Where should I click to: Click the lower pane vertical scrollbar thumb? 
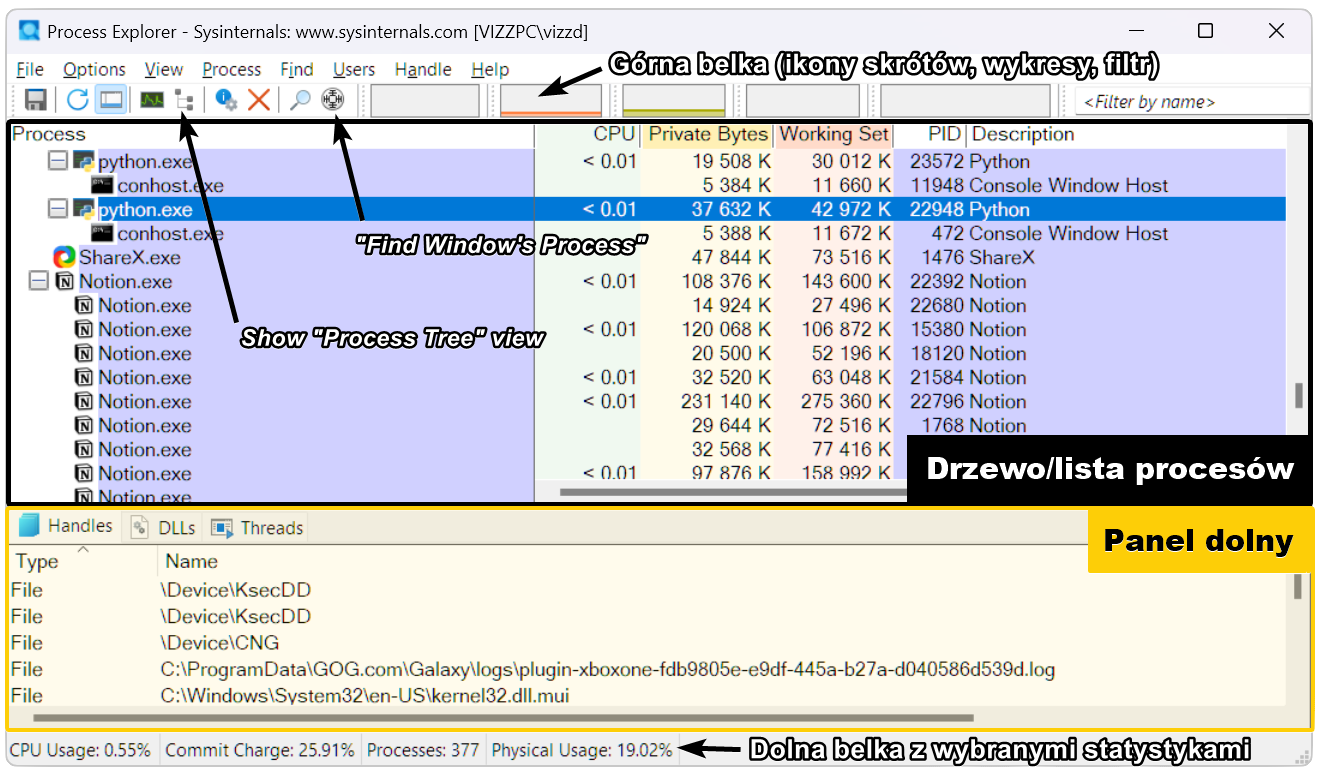[x=1297, y=585]
